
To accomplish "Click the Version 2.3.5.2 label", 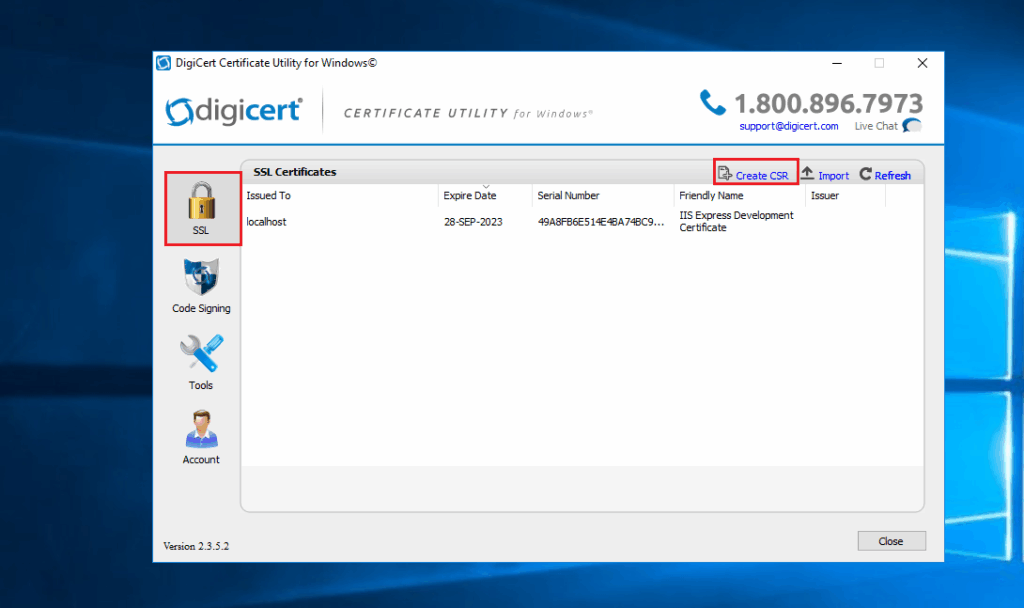I will click(196, 546).
